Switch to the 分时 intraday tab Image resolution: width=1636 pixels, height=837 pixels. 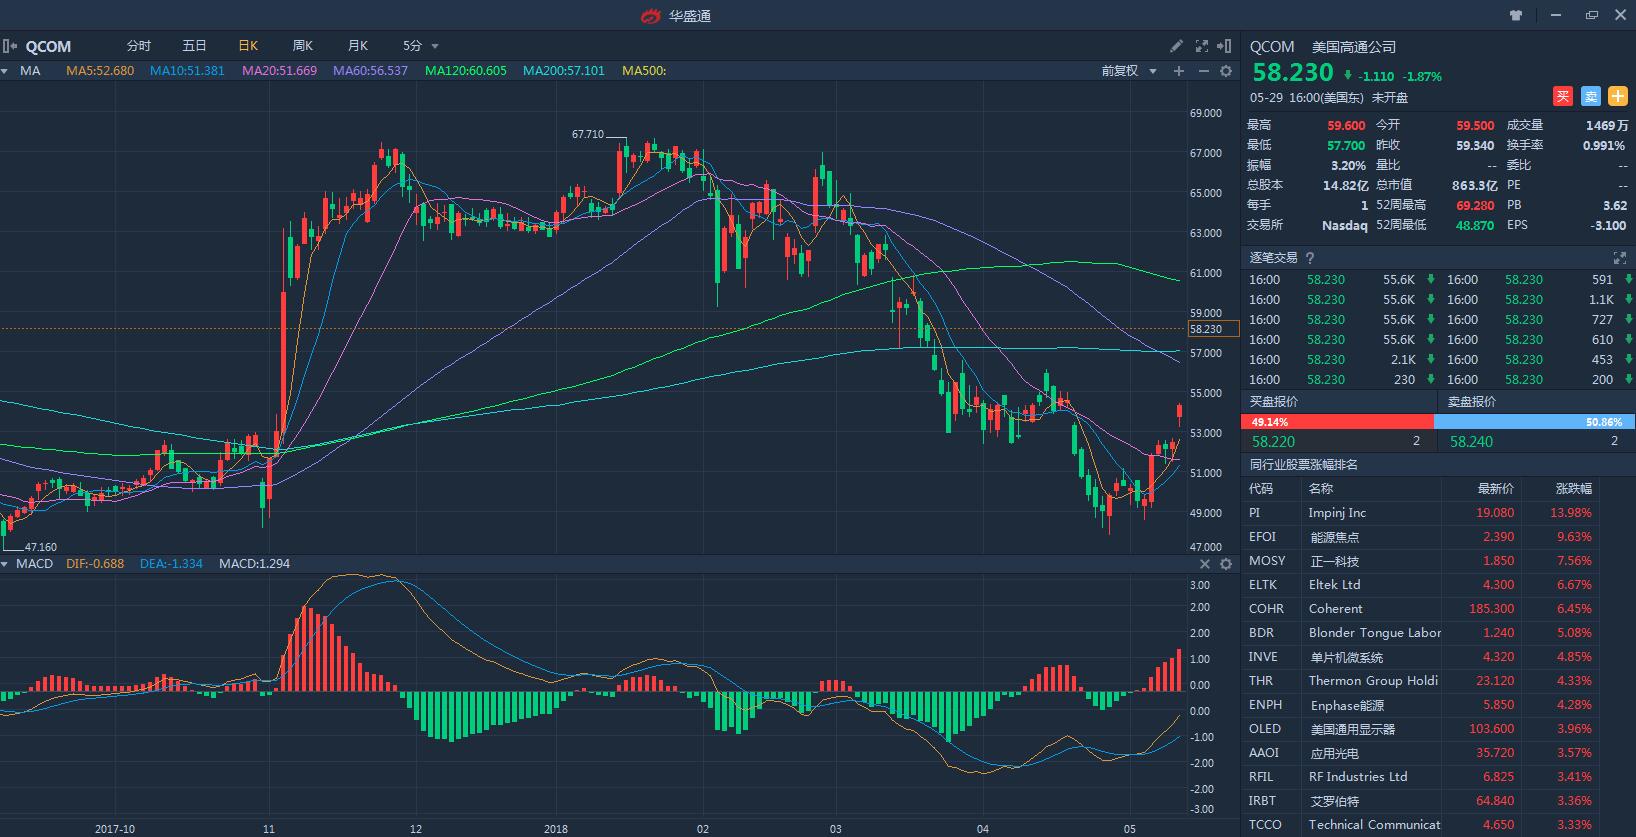(x=139, y=46)
